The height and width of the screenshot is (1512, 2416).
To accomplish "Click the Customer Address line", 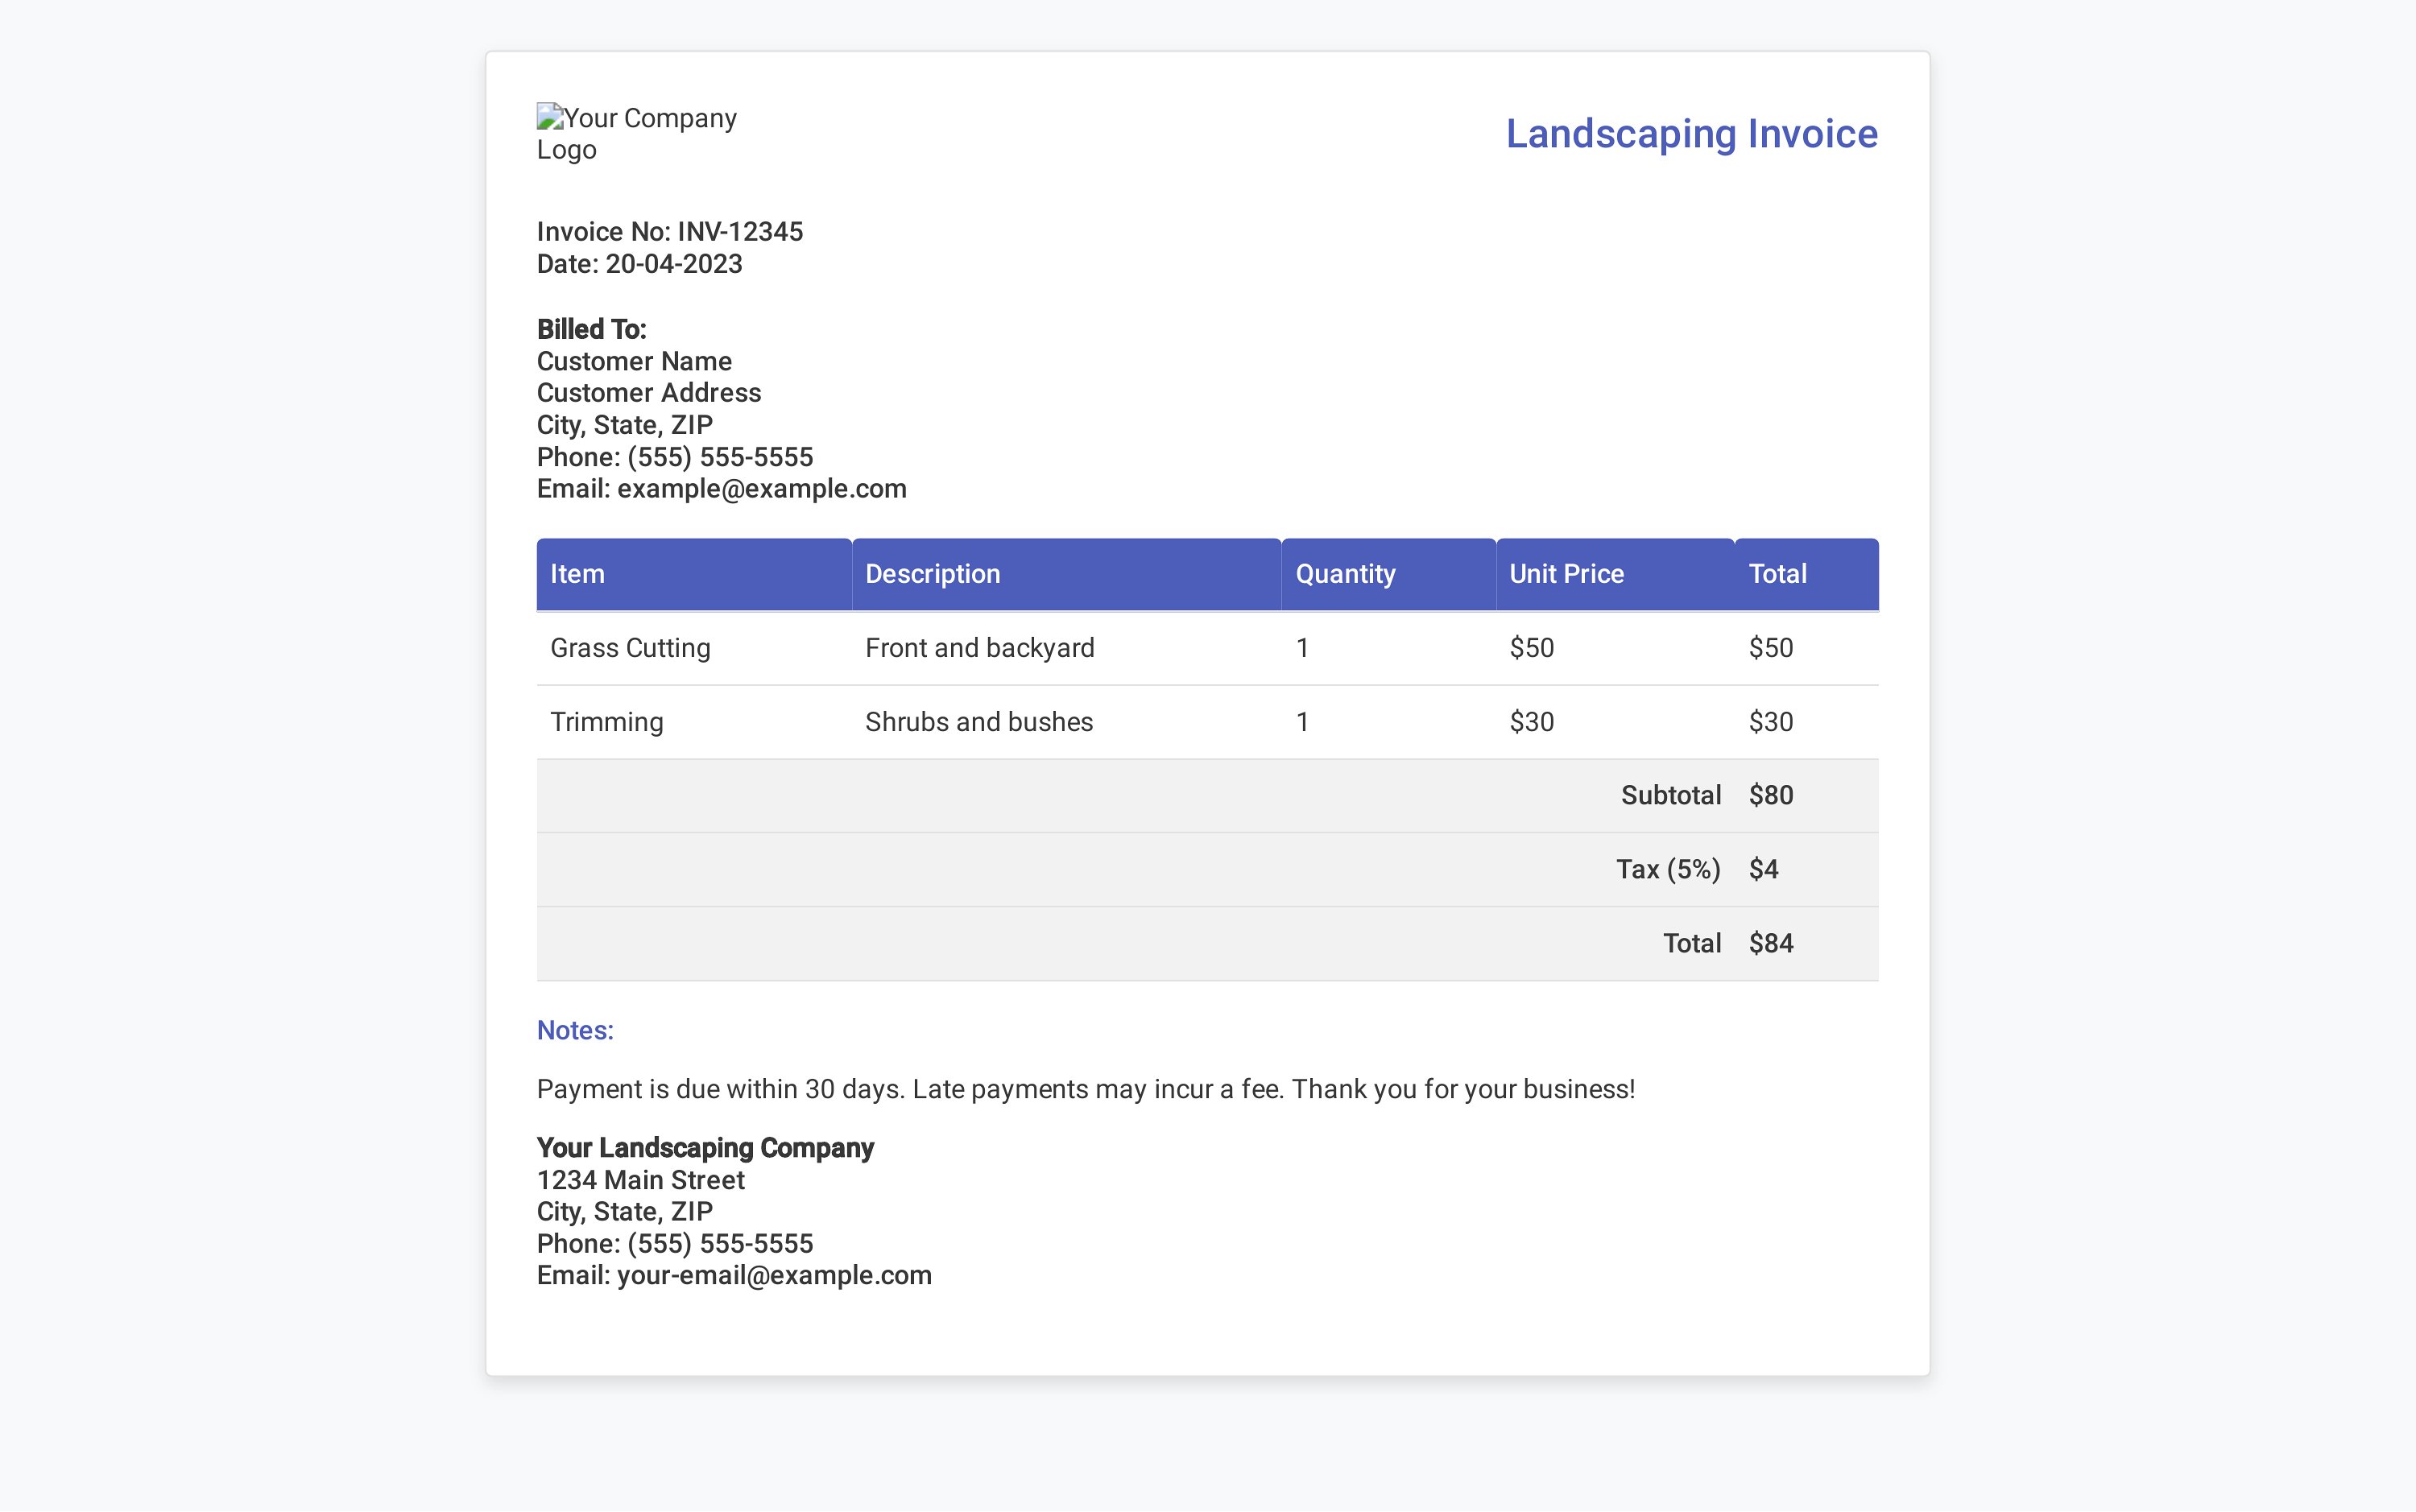I will coord(649,393).
